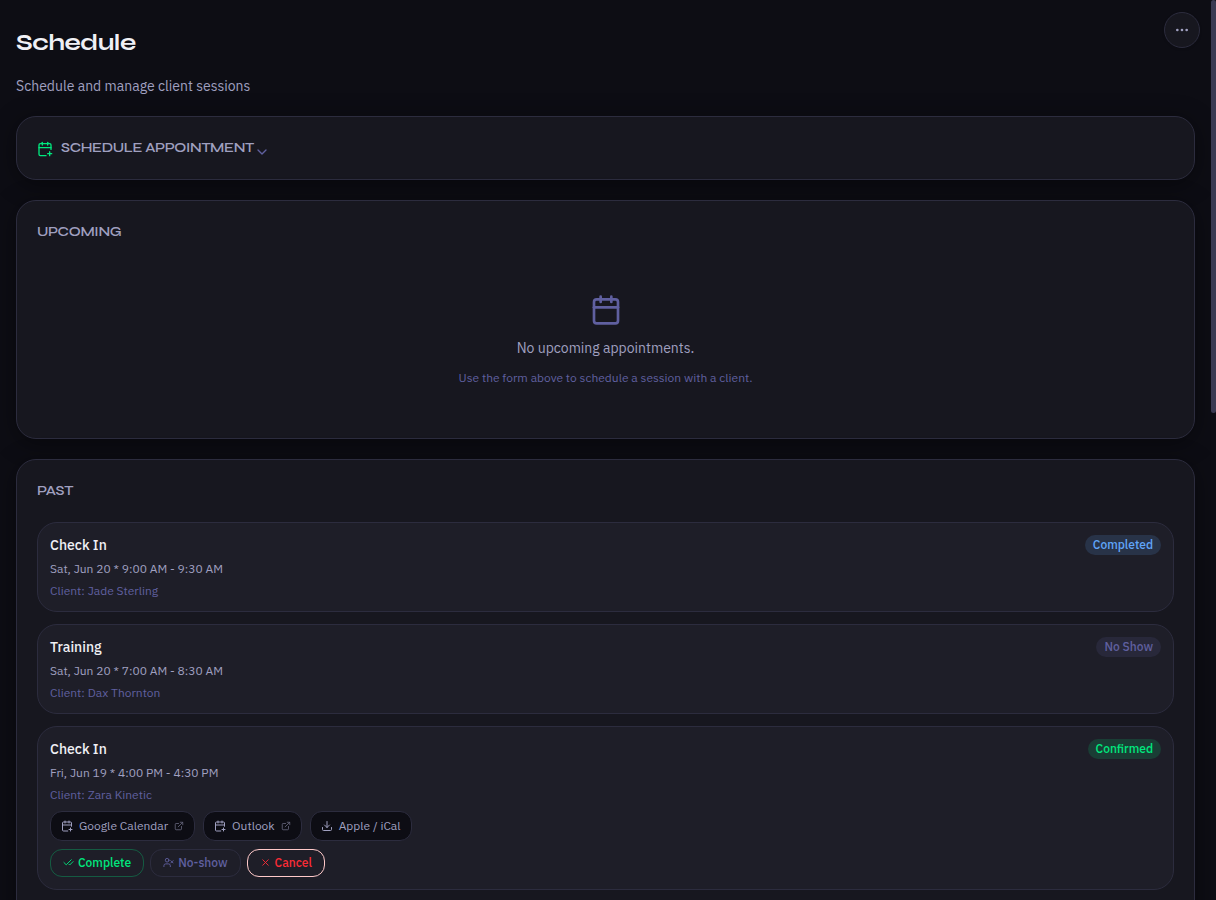Click 'Schedule and manage client sessions' subtitle
The image size is (1216, 900).
(x=133, y=86)
